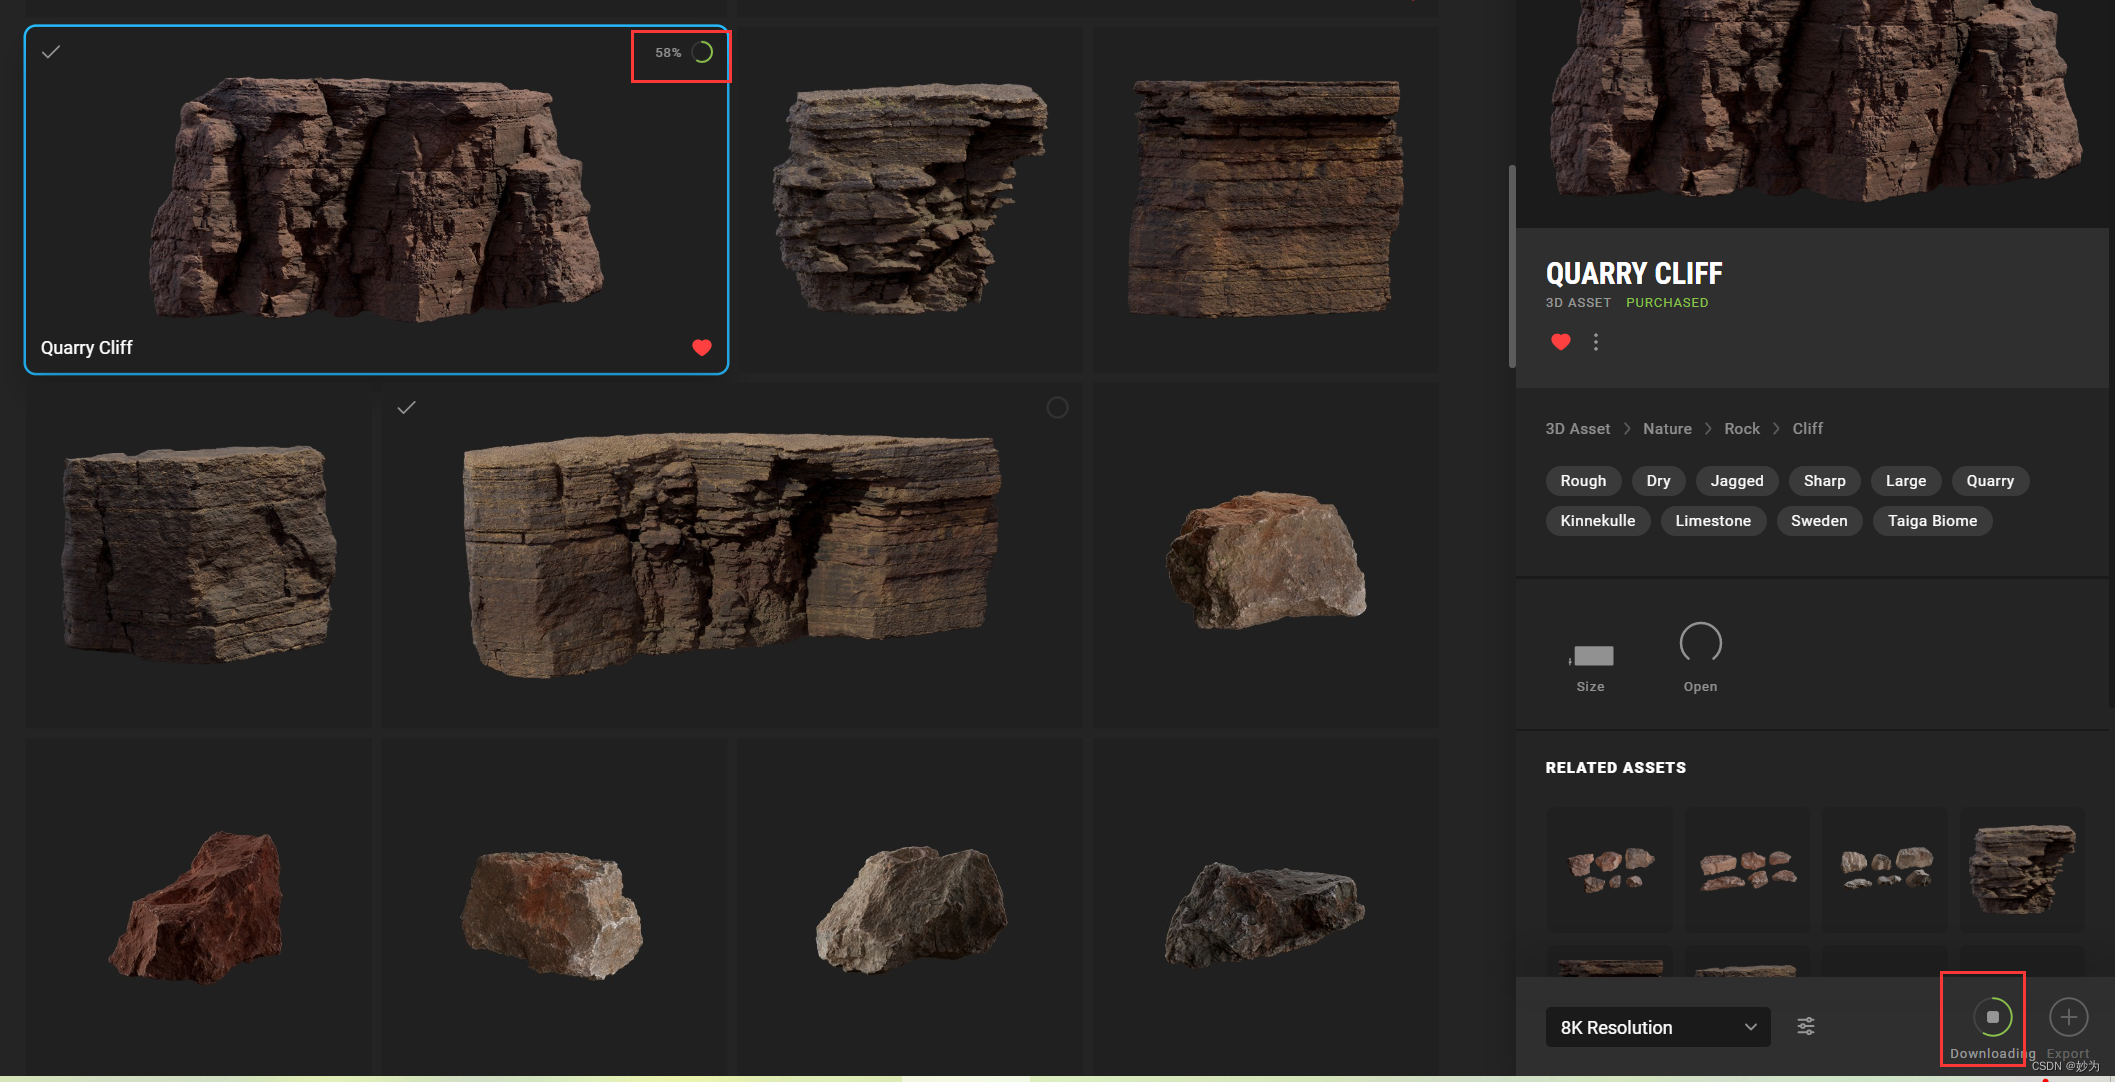Click the Open loading circle icon

(1700, 643)
